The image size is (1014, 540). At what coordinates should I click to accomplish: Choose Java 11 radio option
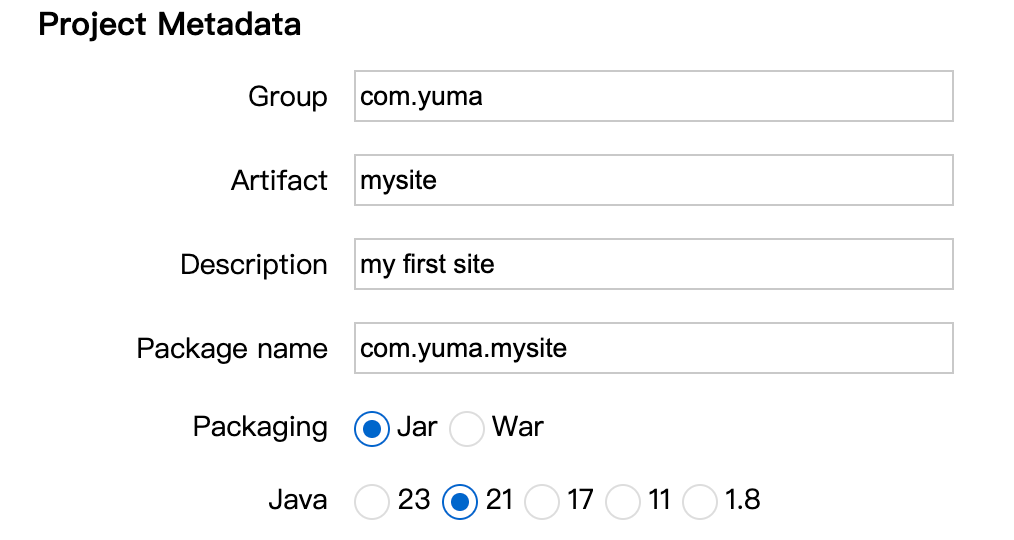623,501
